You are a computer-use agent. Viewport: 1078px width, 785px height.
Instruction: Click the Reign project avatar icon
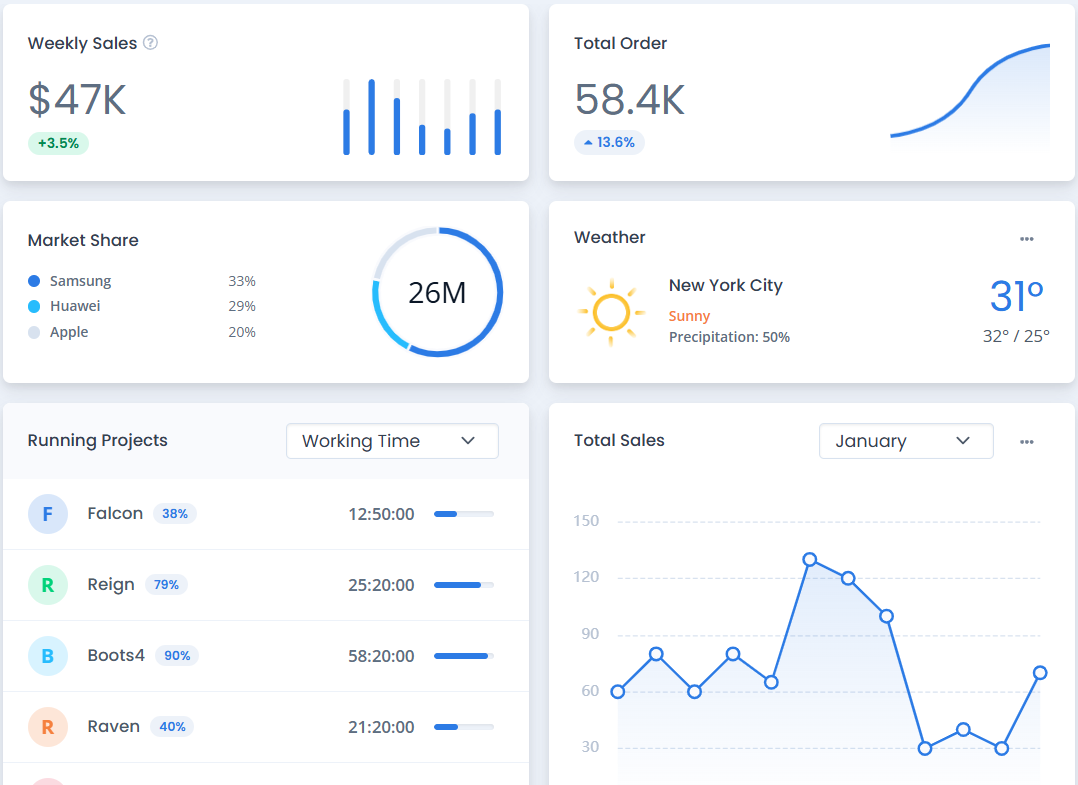[x=48, y=585]
